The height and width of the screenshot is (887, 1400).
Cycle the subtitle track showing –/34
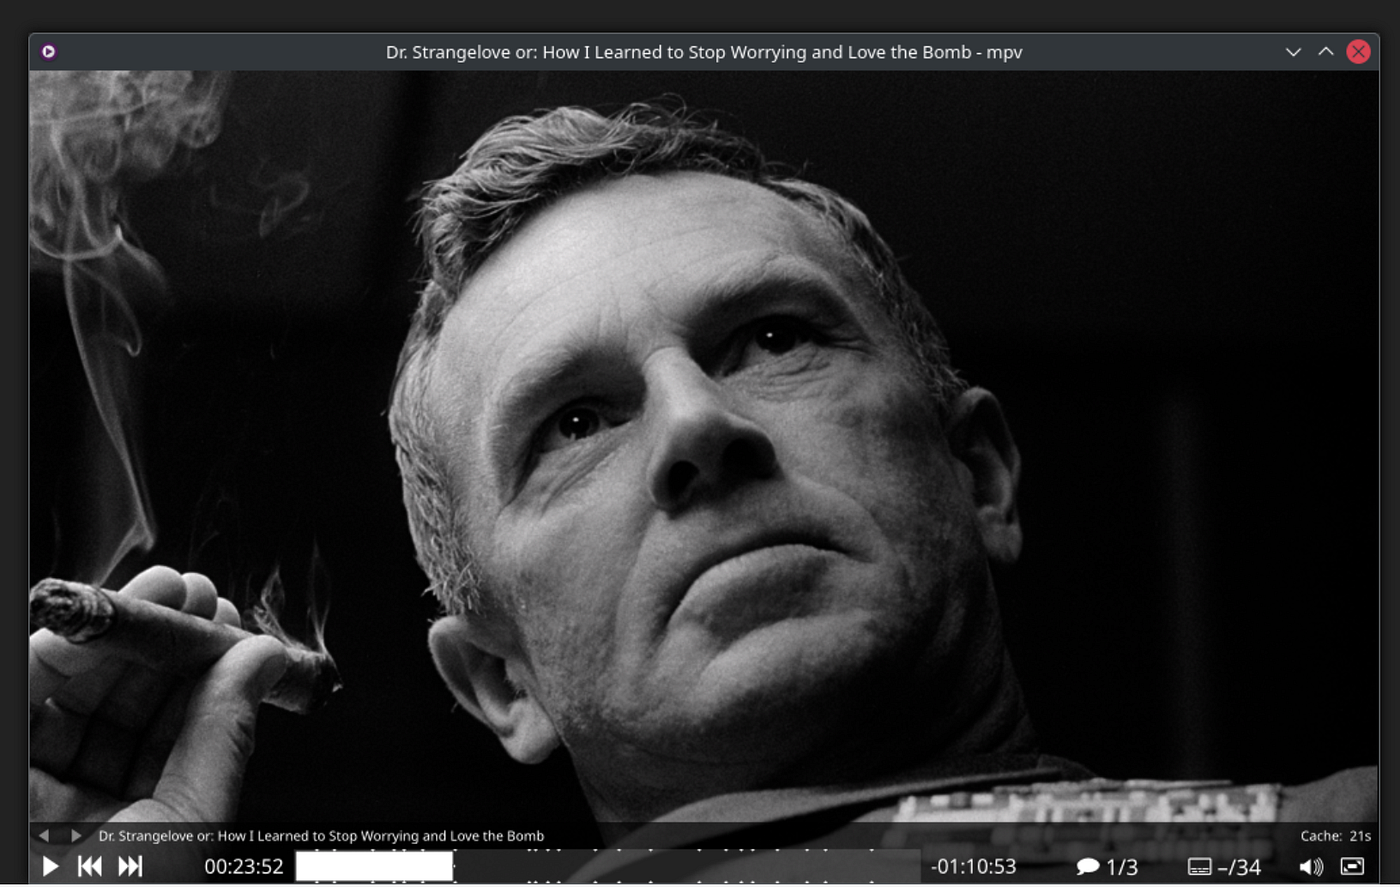[x=1224, y=866]
